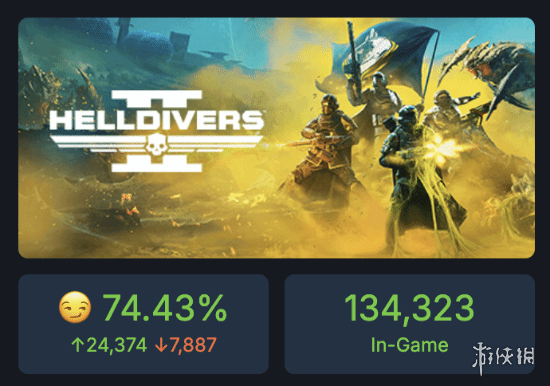Click the In-Game label
The width and height of the screenshot is (550, 386).
click(x=409, y=345)
